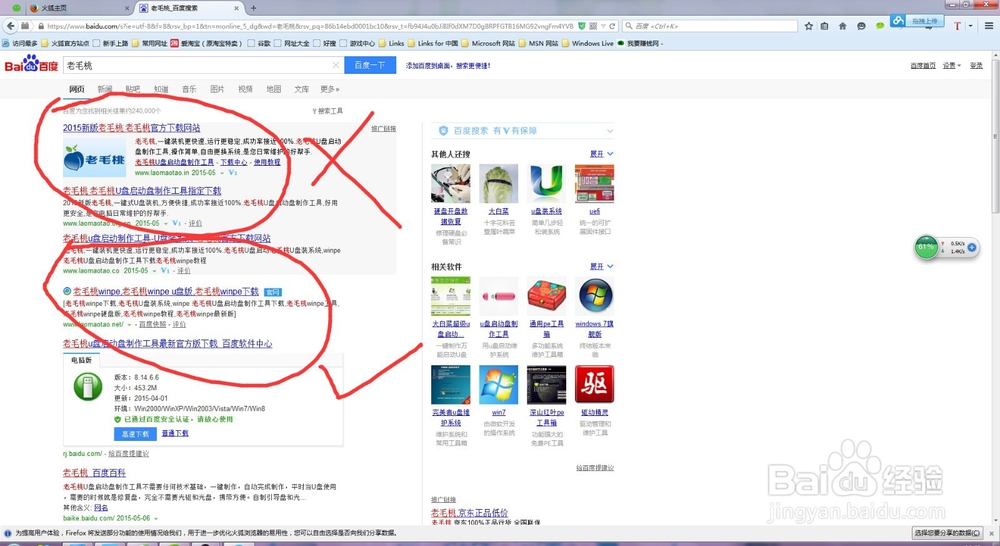This screenshot has height=546, width=1000.
Task: Click the 普通下载 link
Action: (x=175, y=433)
